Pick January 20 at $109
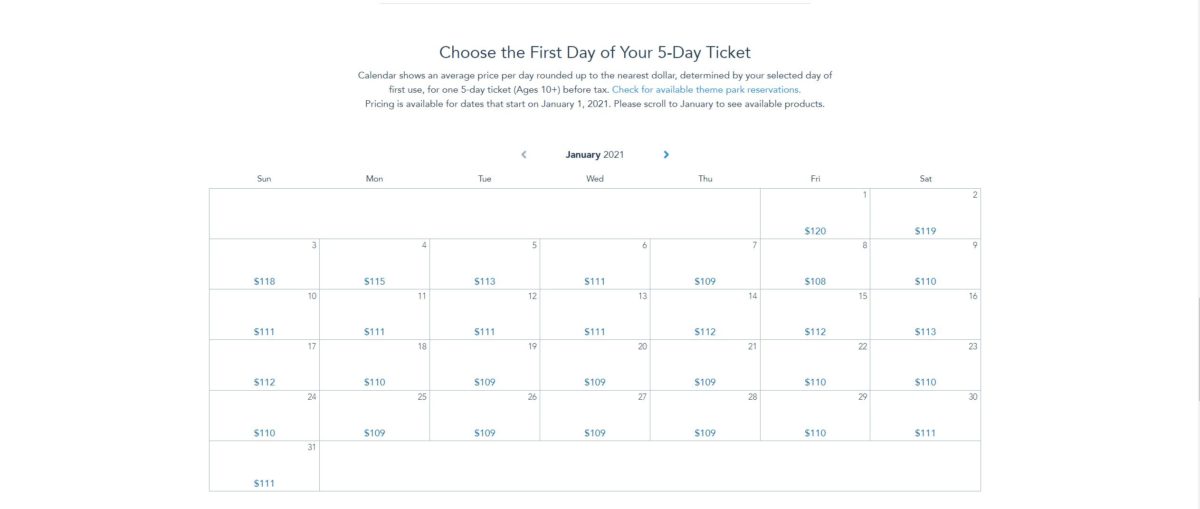Image resolution: width=1200 pixels, height=509 pixels. (595, 364)
